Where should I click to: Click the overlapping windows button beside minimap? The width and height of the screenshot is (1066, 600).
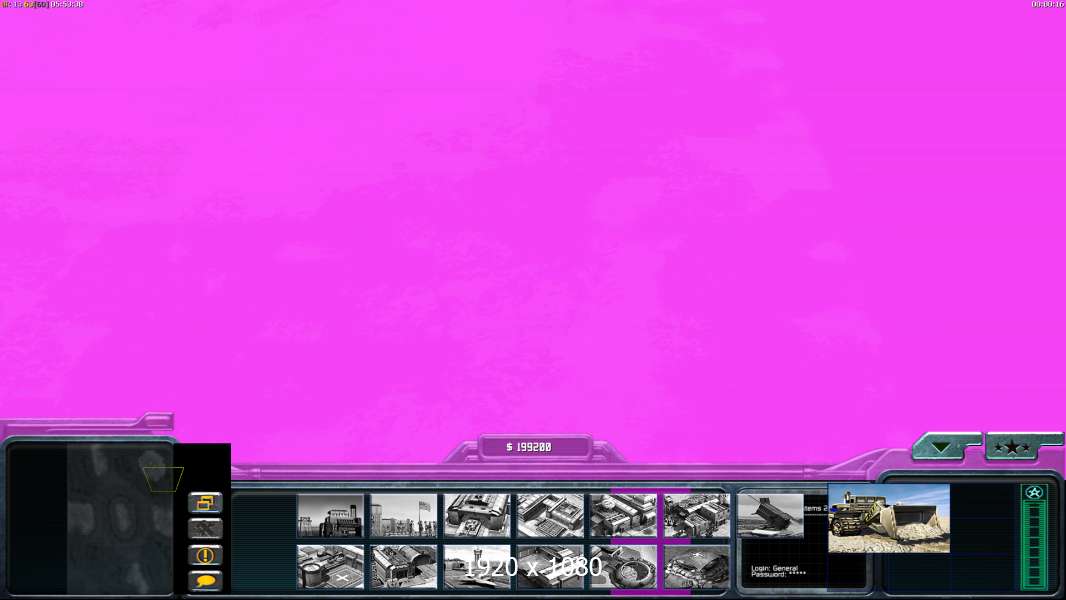pyautogui.click(x=205, y=503)
